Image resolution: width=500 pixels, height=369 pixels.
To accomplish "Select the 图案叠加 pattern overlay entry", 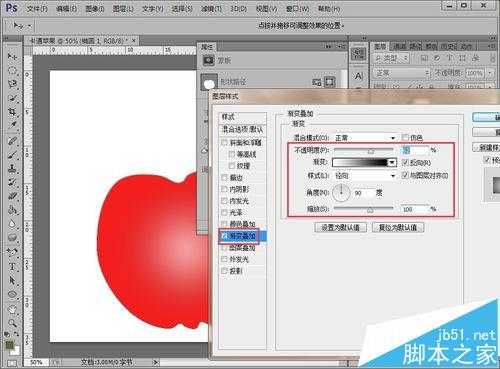I will [x=242, y=248].
